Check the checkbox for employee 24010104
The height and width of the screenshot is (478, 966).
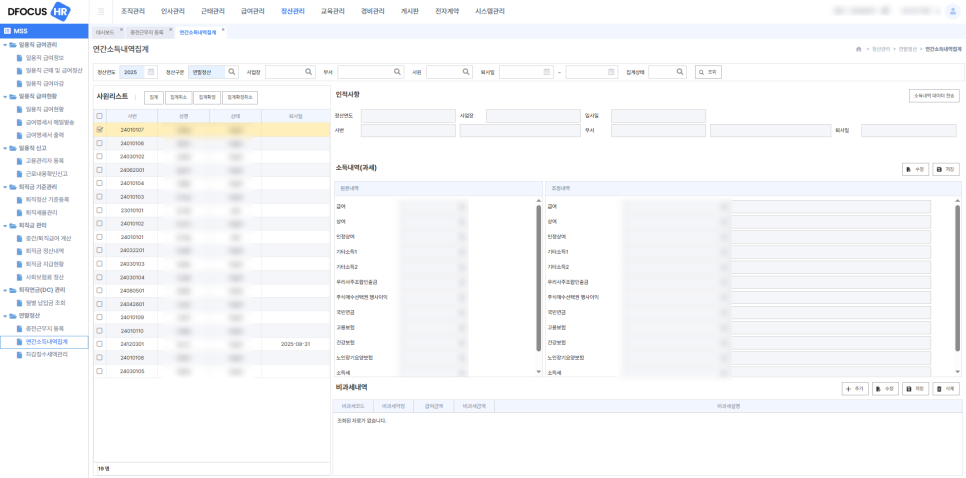tap(99, 183)
